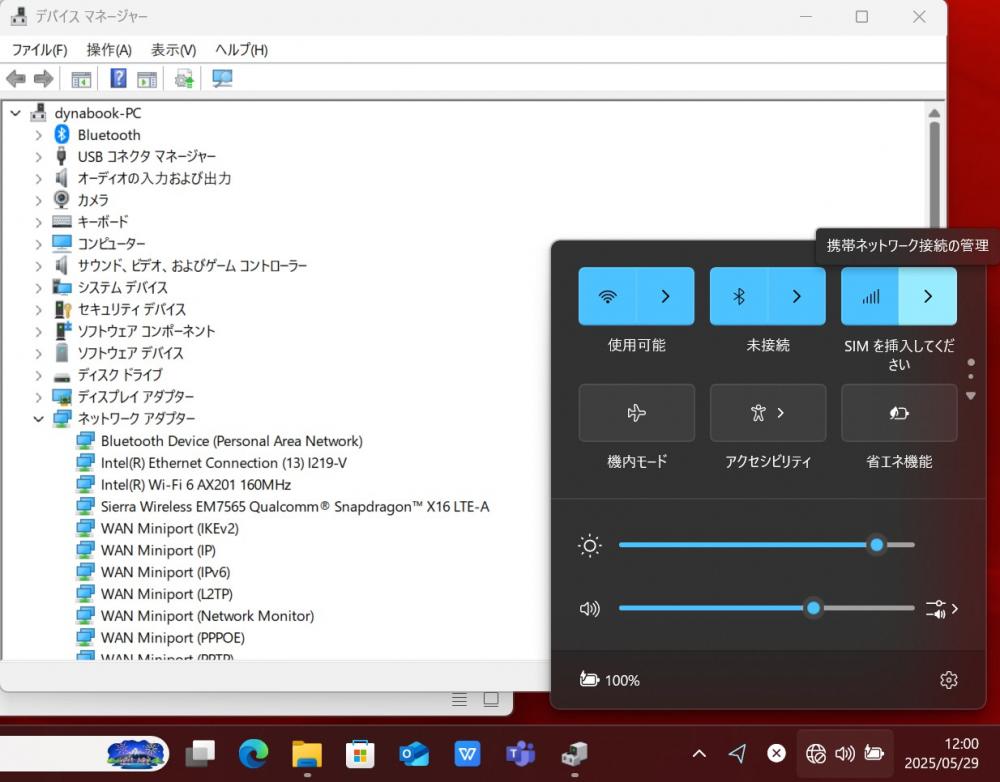Open Outlook from the taskbar
The image size is (1000, 782).
click(x=414, y=754)
